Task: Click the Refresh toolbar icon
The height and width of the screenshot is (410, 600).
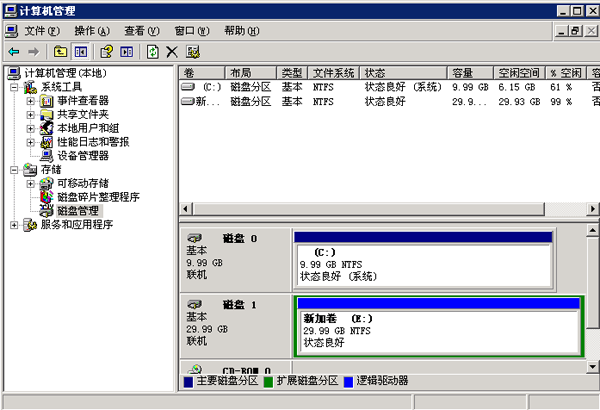Action: pos(152,51)
